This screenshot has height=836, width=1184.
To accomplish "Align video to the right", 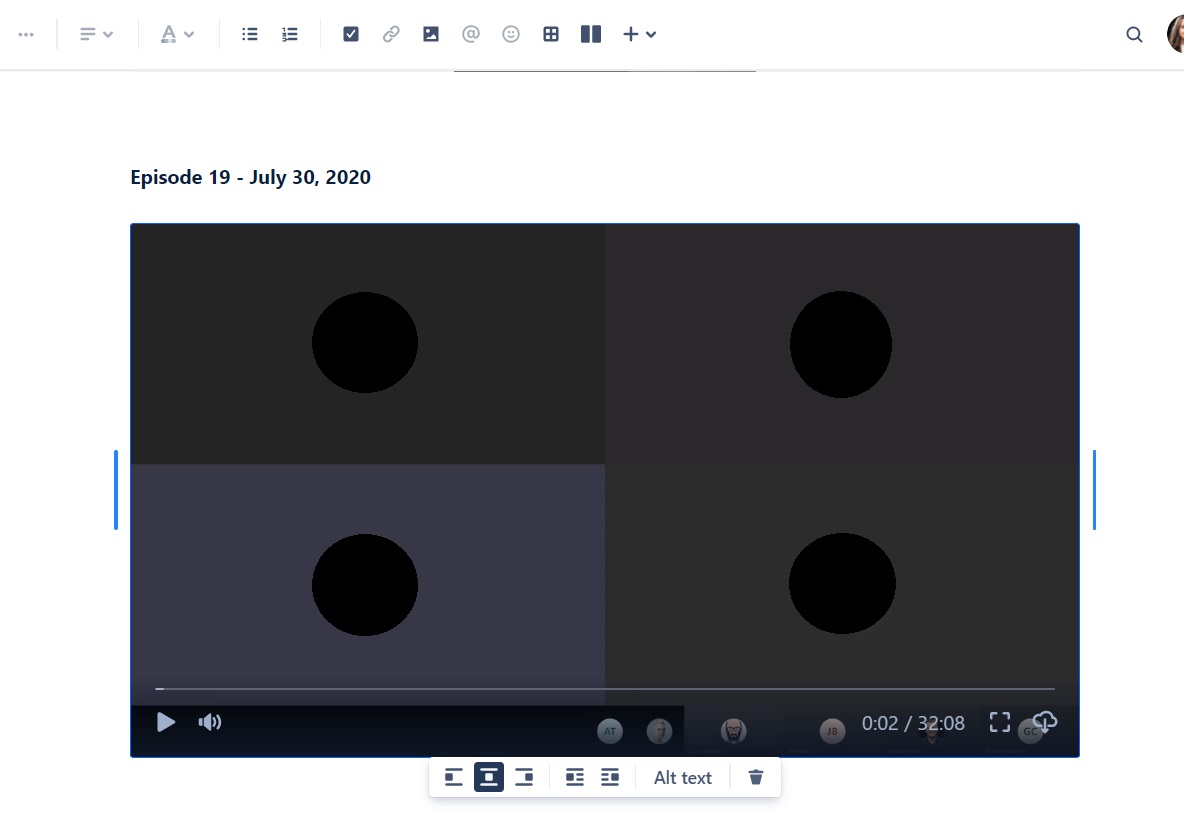I will [524, 777].
